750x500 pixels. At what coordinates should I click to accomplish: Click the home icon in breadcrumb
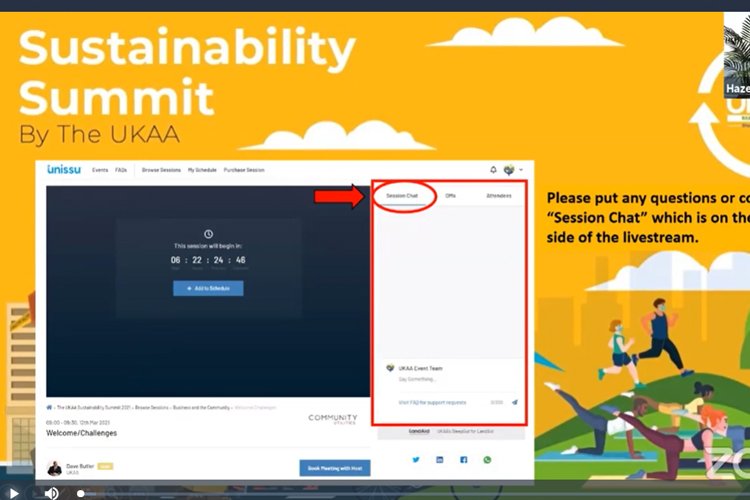pos(49,408)
